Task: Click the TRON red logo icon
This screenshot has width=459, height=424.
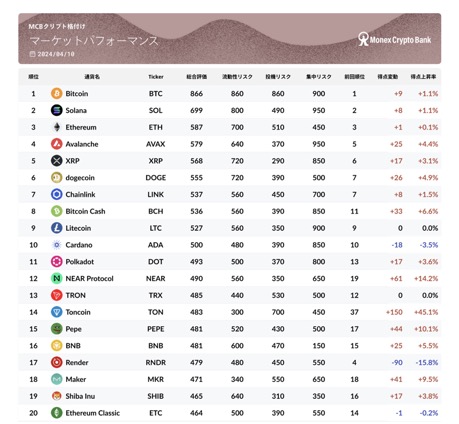Action: point(57,295)
